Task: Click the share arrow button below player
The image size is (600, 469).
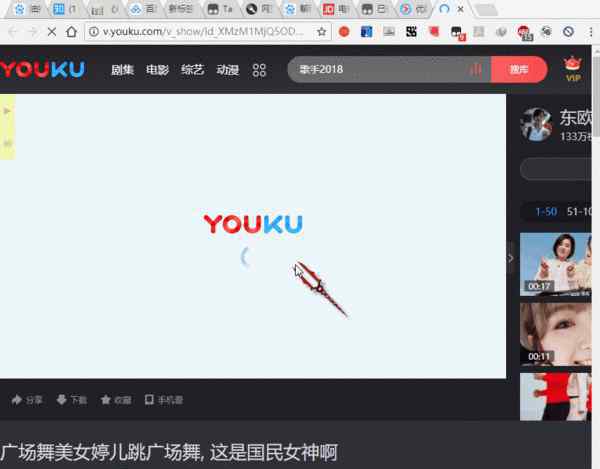Action: point(26,400)
